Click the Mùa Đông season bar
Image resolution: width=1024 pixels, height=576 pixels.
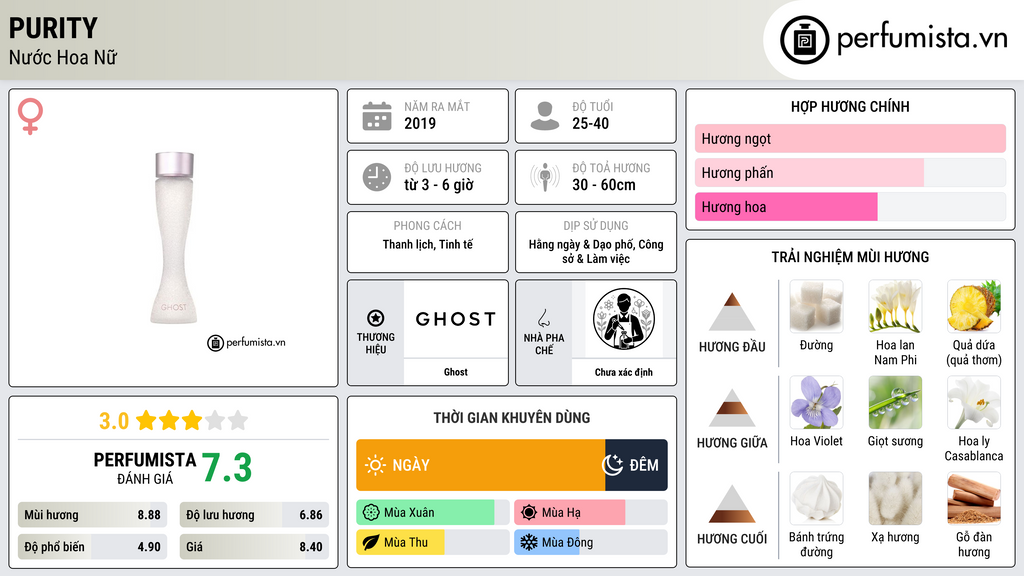591,542
